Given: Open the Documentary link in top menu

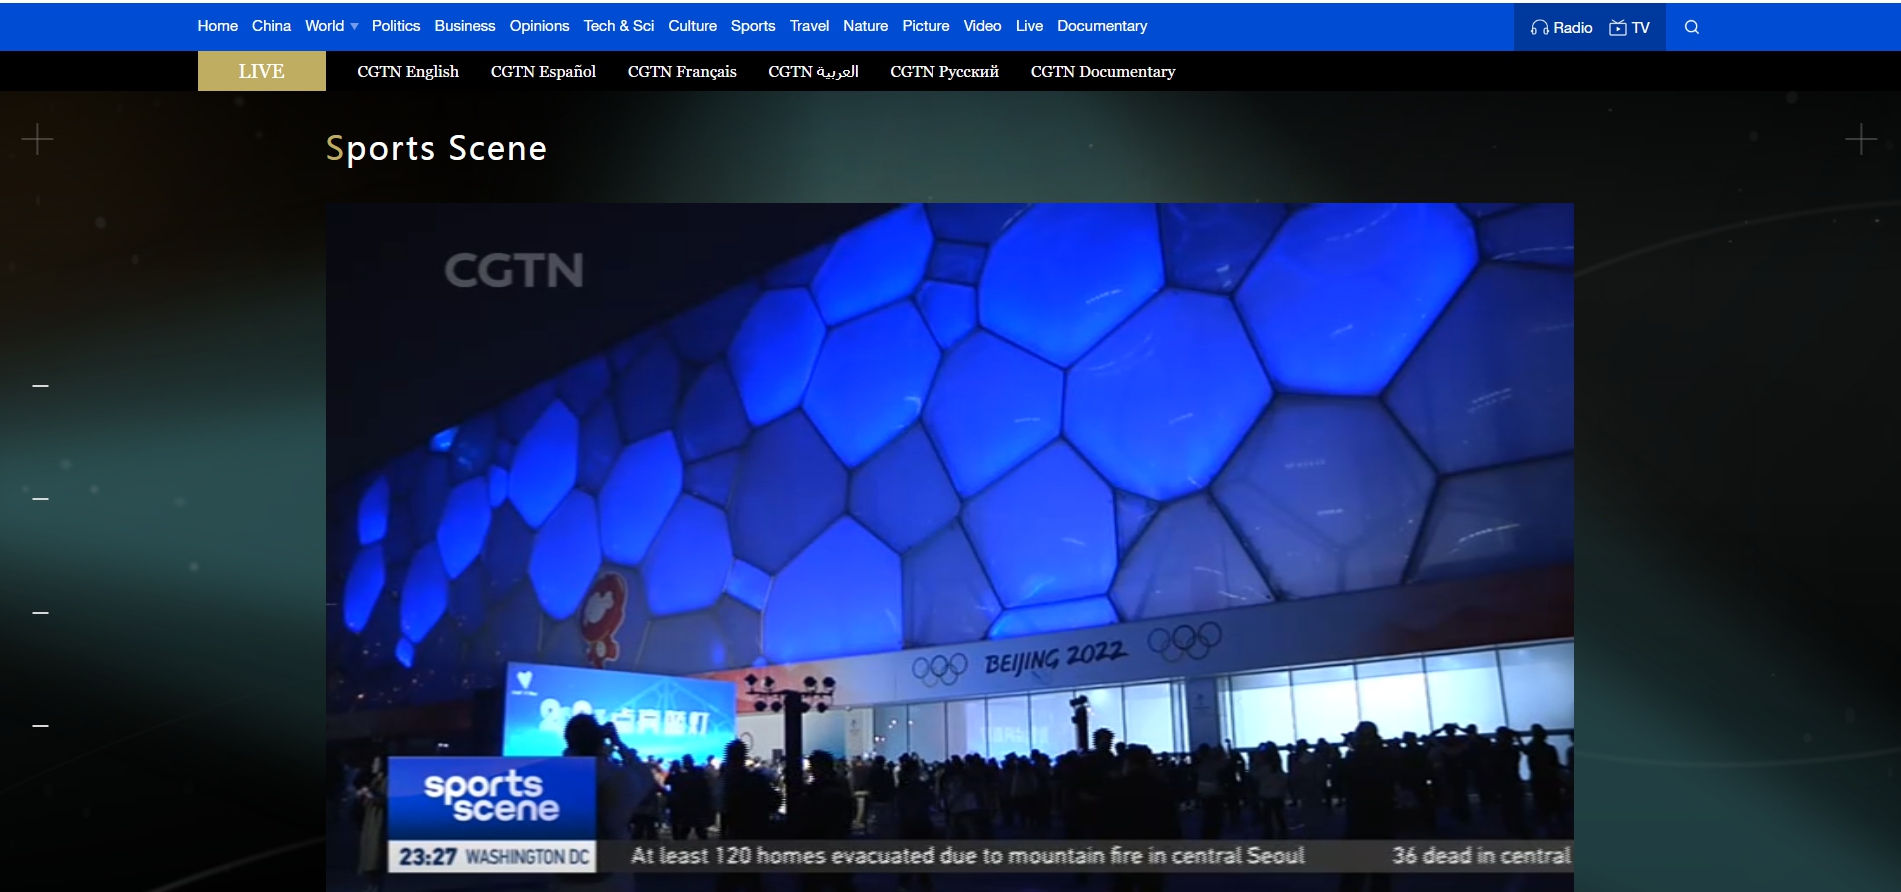Looking at the screenshot, I should click(1101, 26).
